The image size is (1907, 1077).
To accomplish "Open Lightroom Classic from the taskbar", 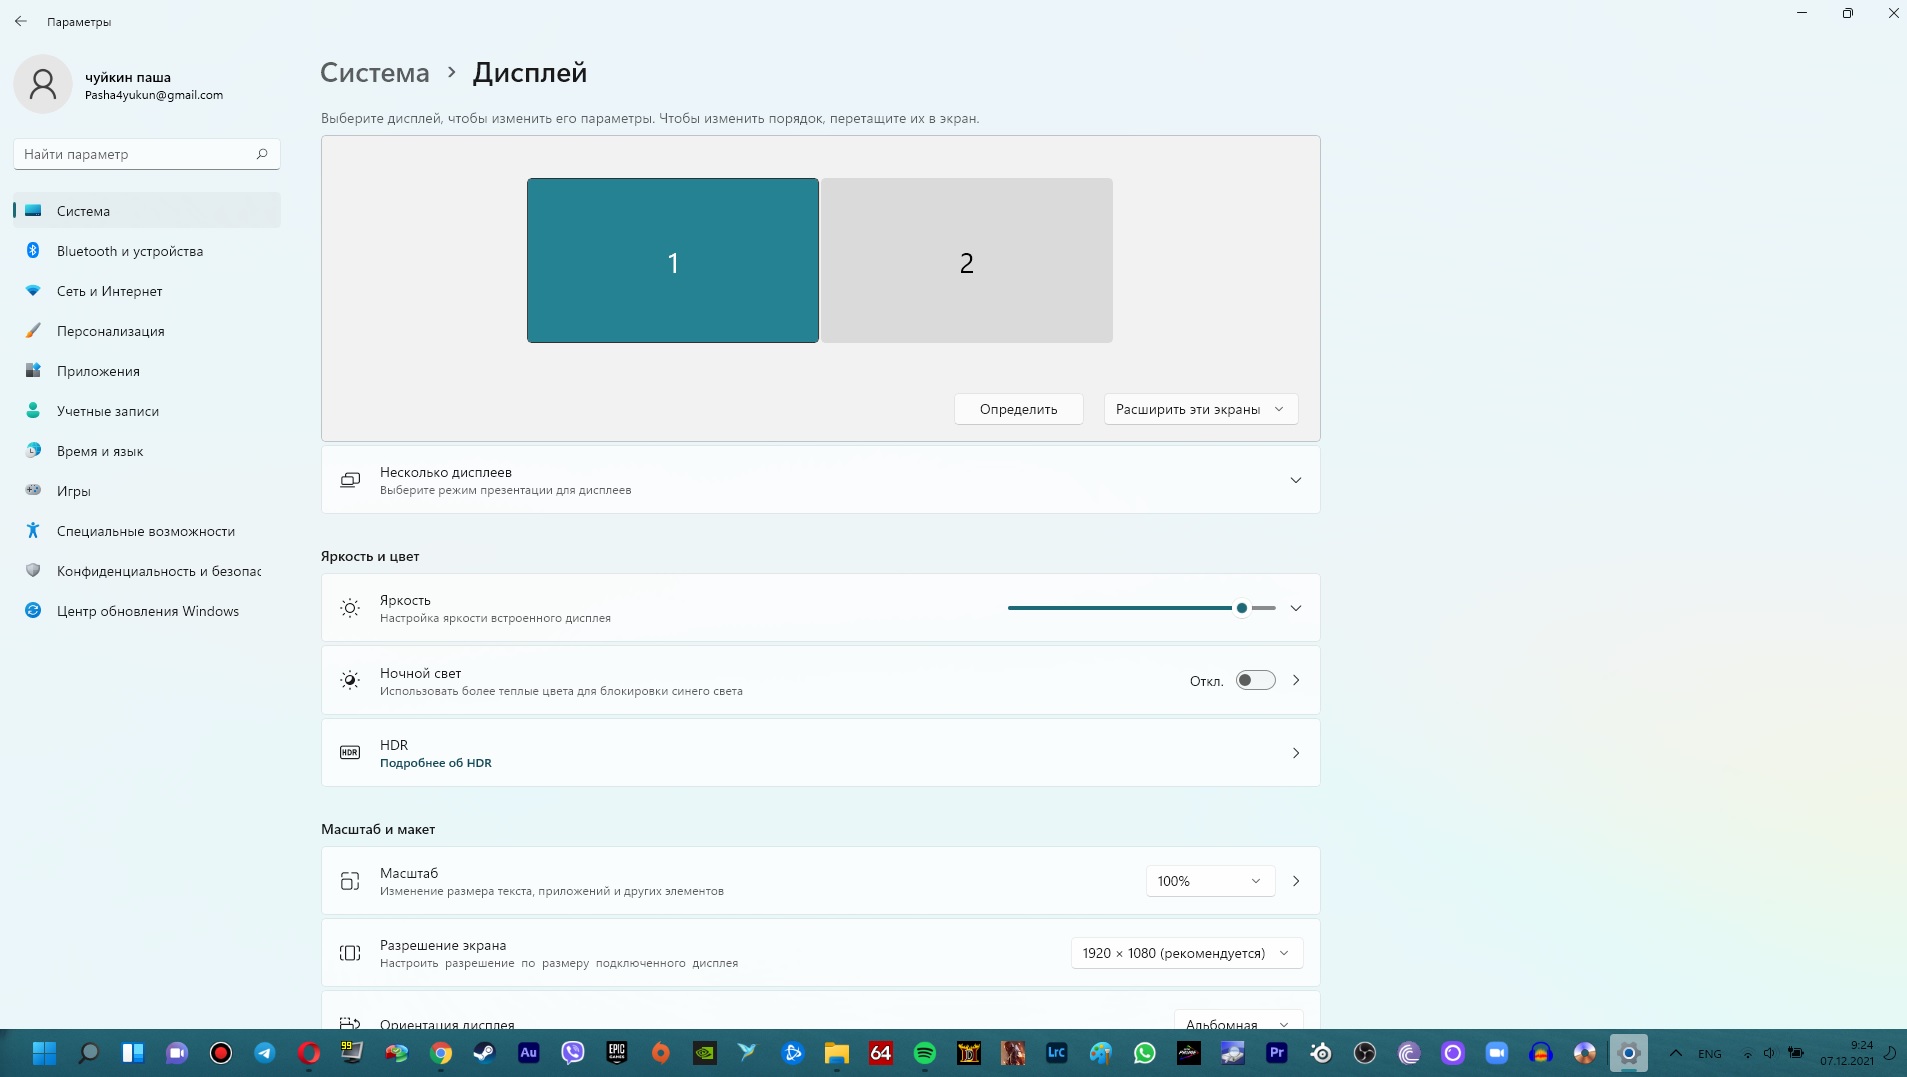I will [1055, 1053].
